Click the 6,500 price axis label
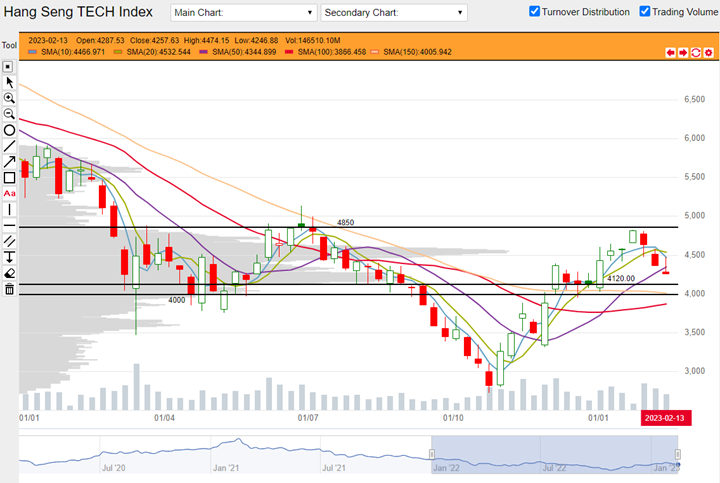This screenshot has height=483, width=720. 694,99
